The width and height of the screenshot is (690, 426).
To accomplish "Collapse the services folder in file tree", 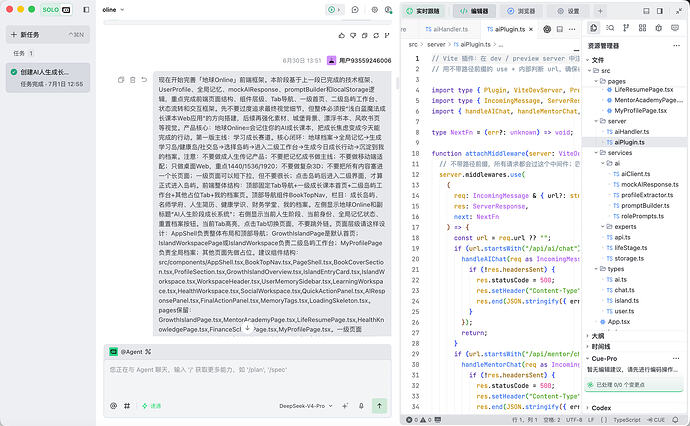I will [616, 153].
